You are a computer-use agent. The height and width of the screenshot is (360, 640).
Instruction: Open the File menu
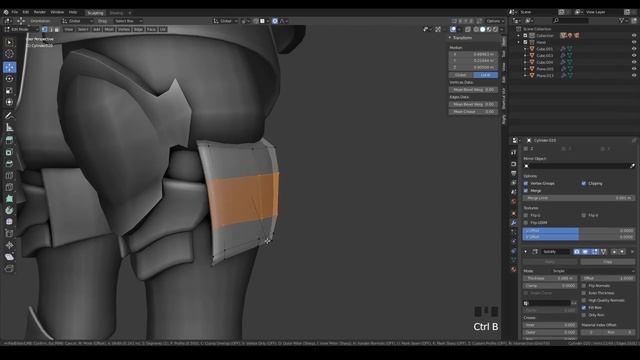pos(15,12)
